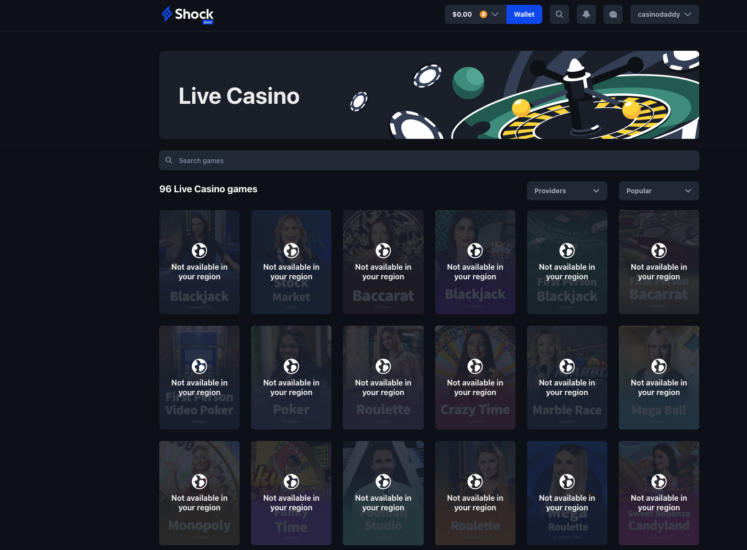Screen dimensions: 747x550
Task: Expand the casinodaddy account menu
Action: click(665, 14)
